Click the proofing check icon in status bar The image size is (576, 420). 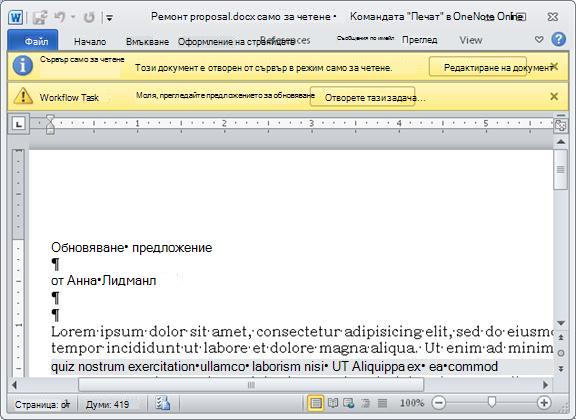point(163,403)
